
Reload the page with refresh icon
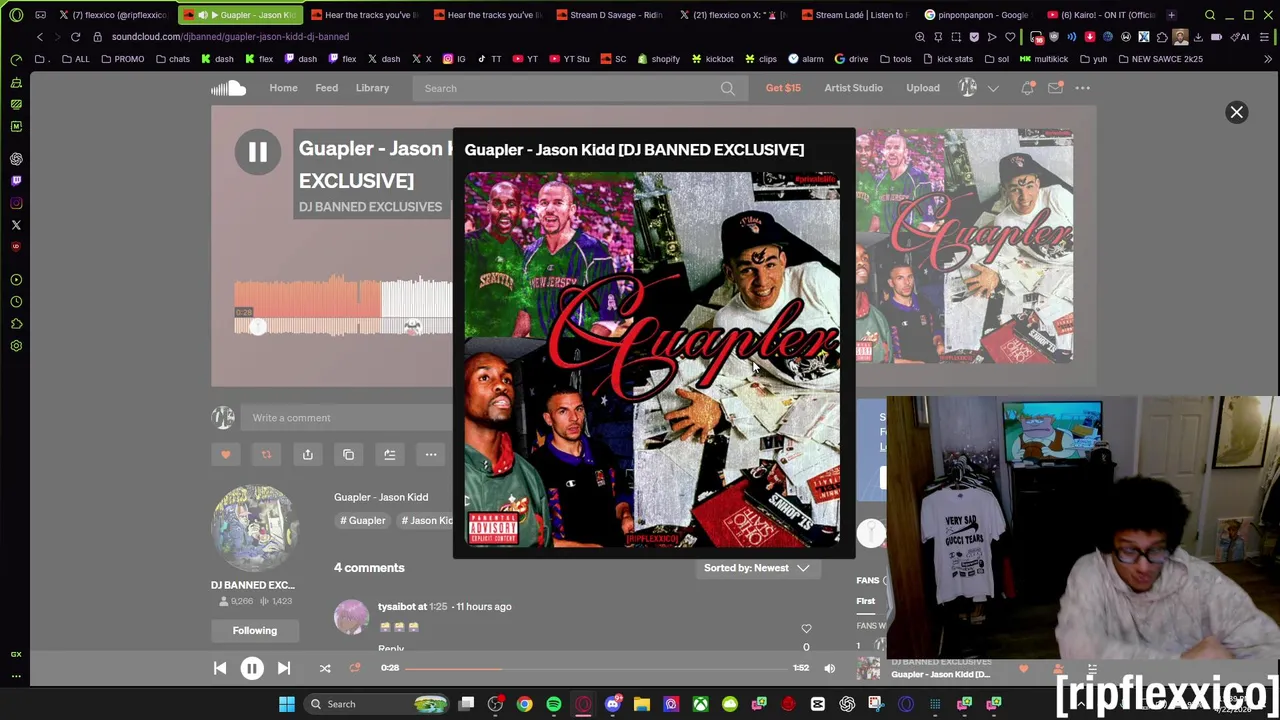click(75, 37)
